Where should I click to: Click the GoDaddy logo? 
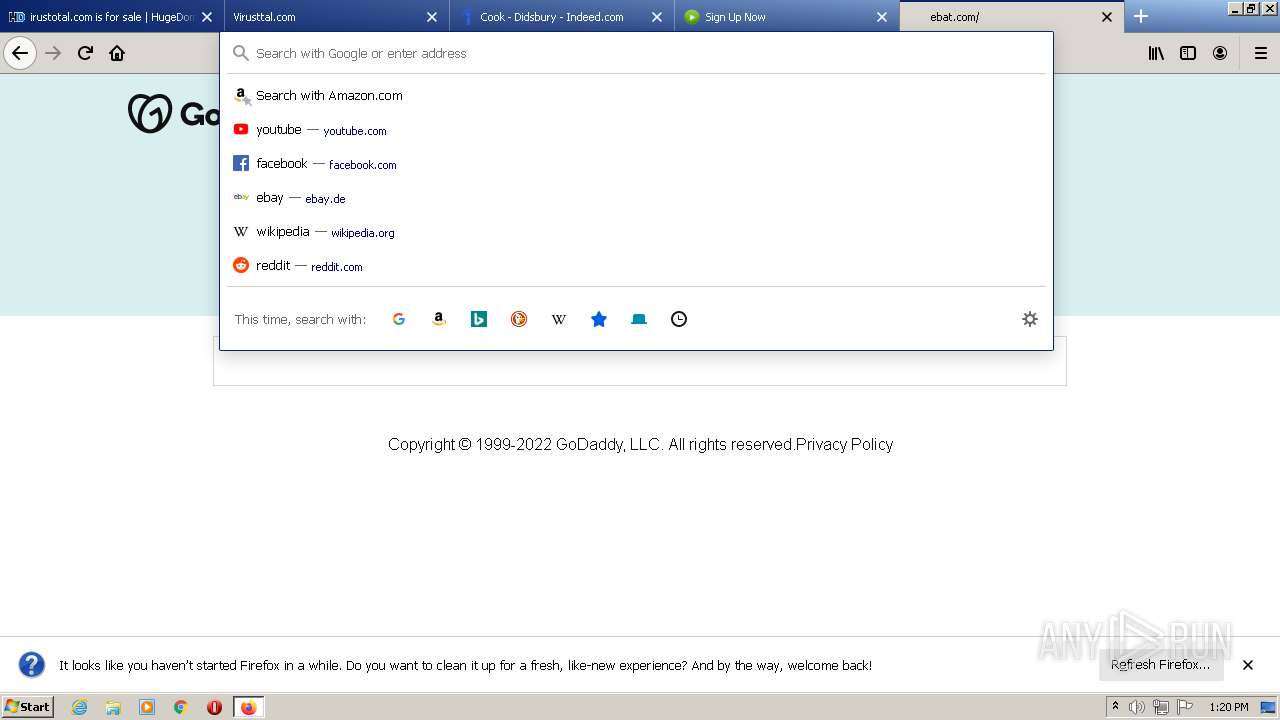173,113
